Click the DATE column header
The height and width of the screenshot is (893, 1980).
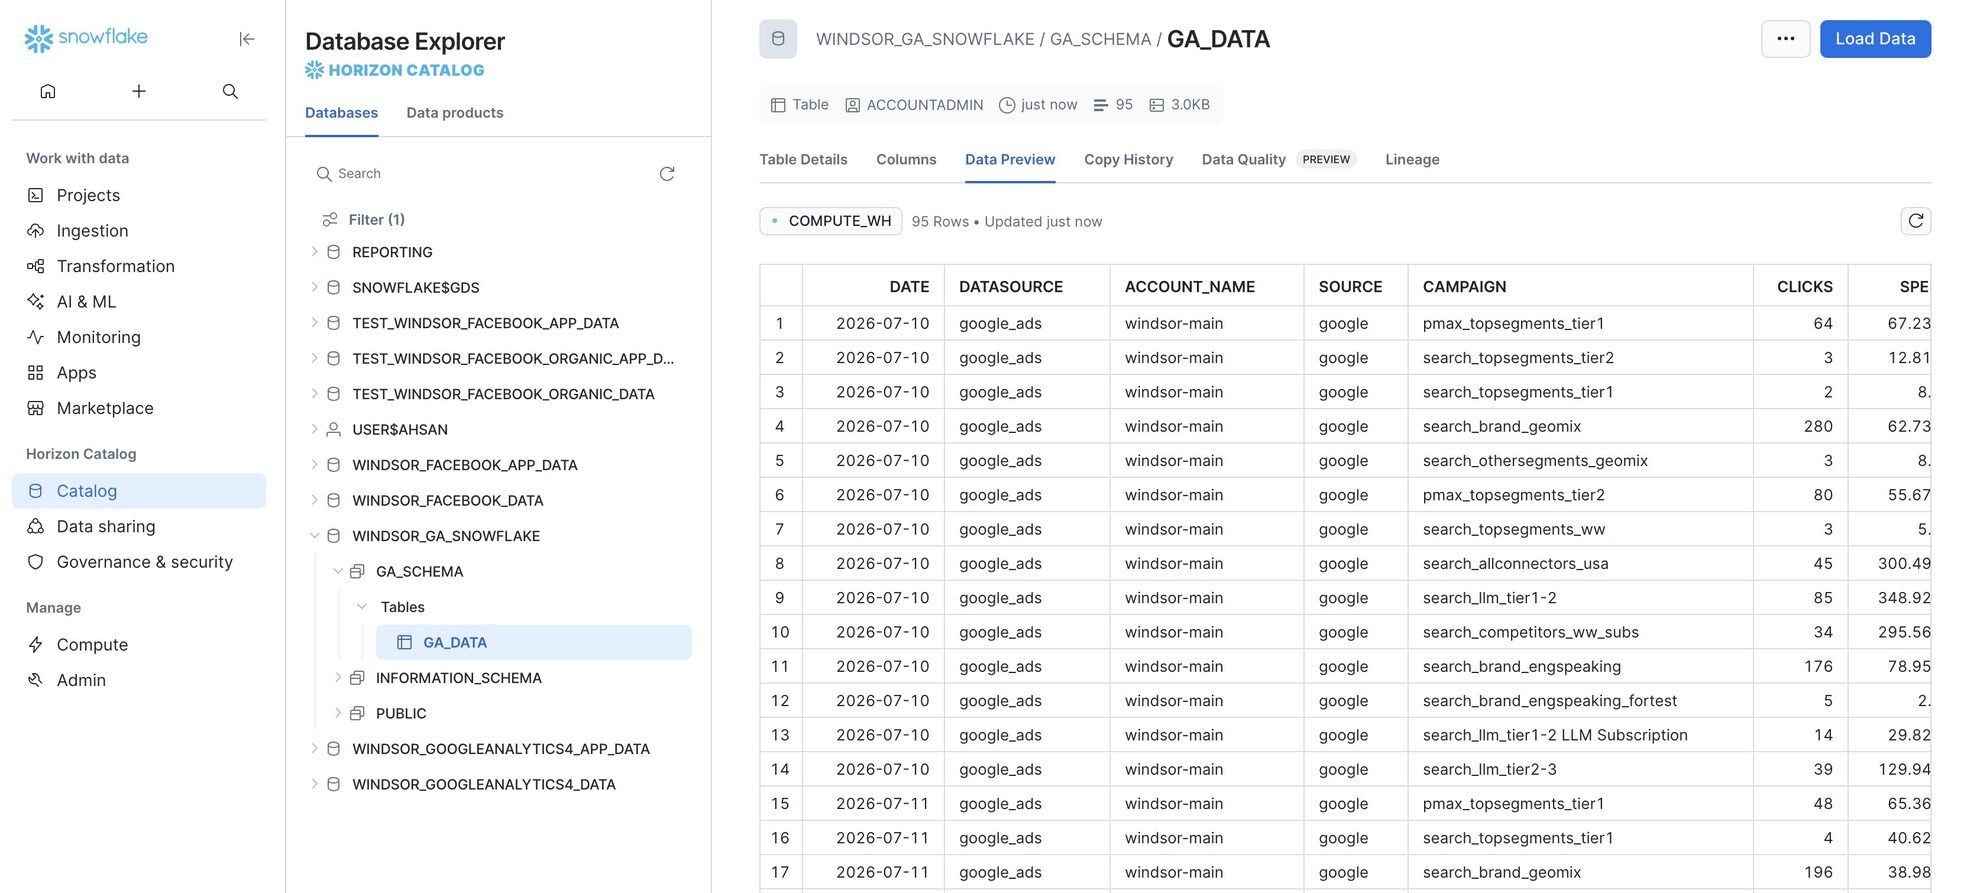(x=873, y=287)
